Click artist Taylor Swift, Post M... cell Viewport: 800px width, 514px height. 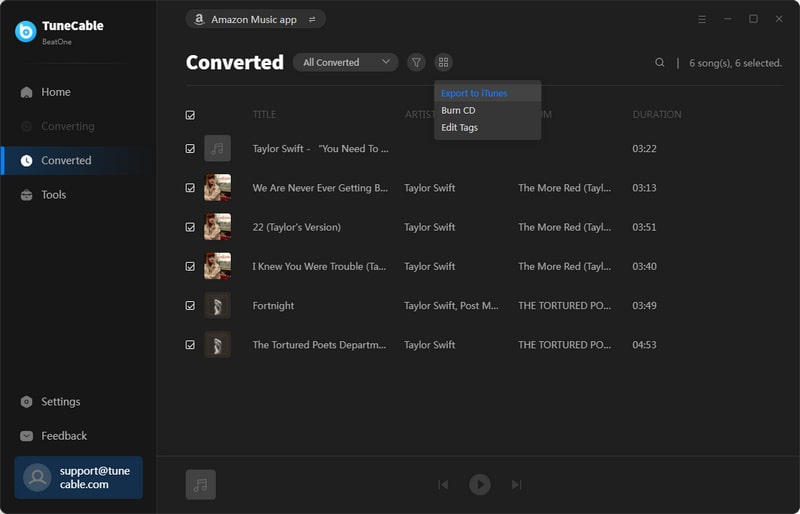(452, 306)
